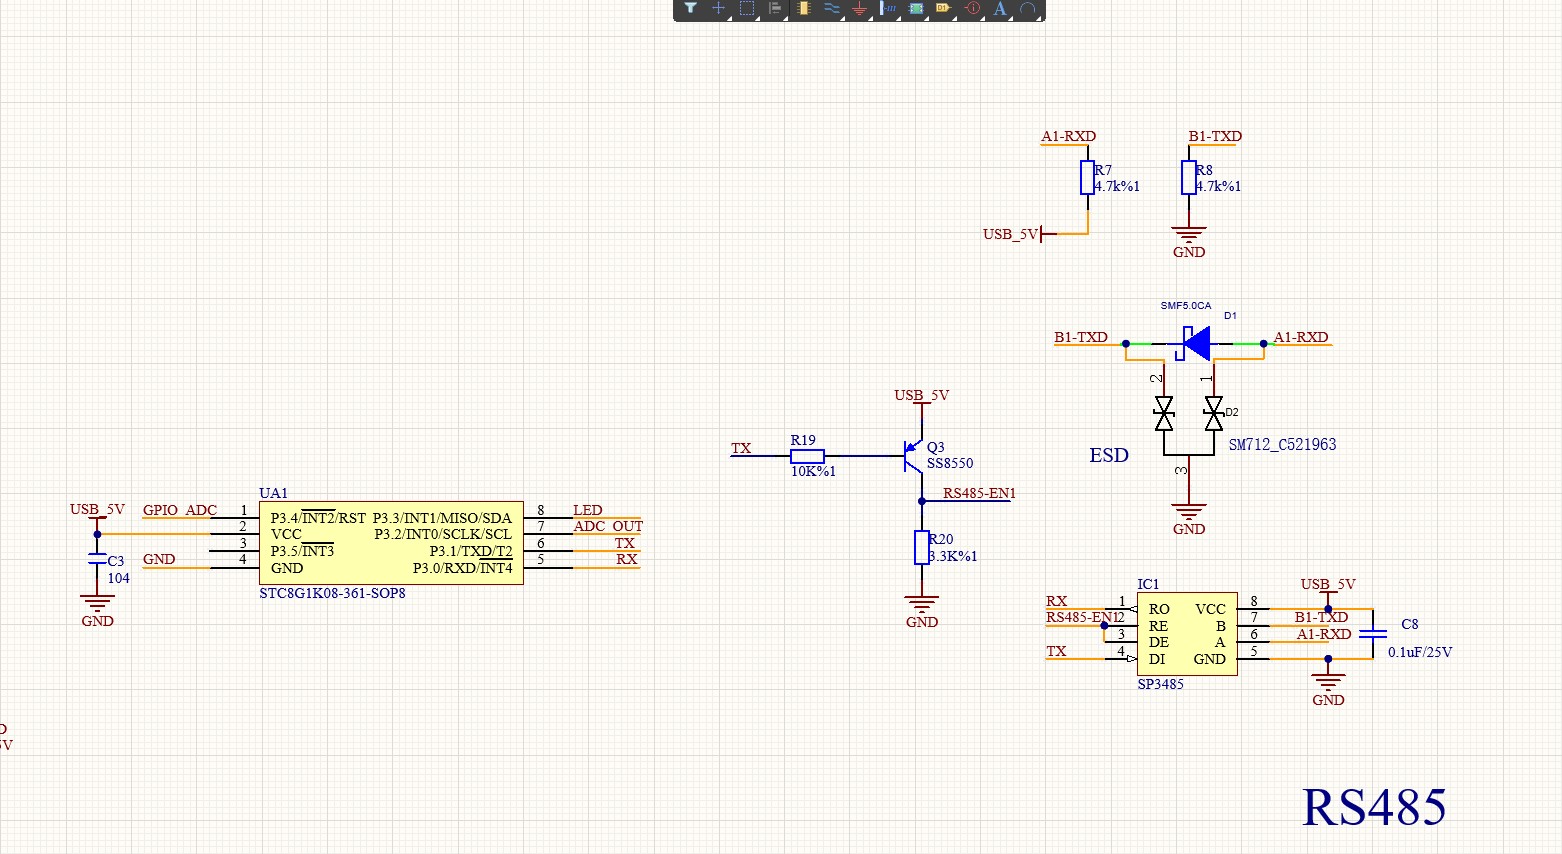Click the USB_5V power port above Q3
The width and height of the screenshot is (1562, 854).
(x=922, y=397)
